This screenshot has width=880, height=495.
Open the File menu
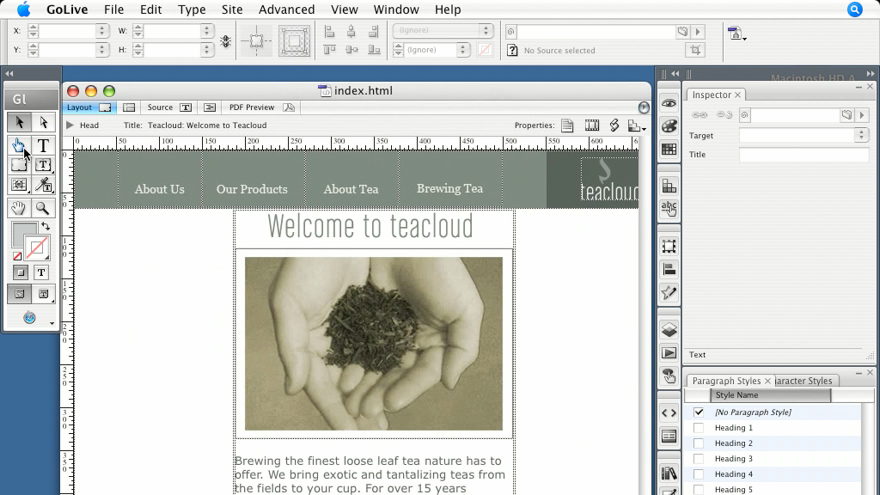[x=114, y=10]
